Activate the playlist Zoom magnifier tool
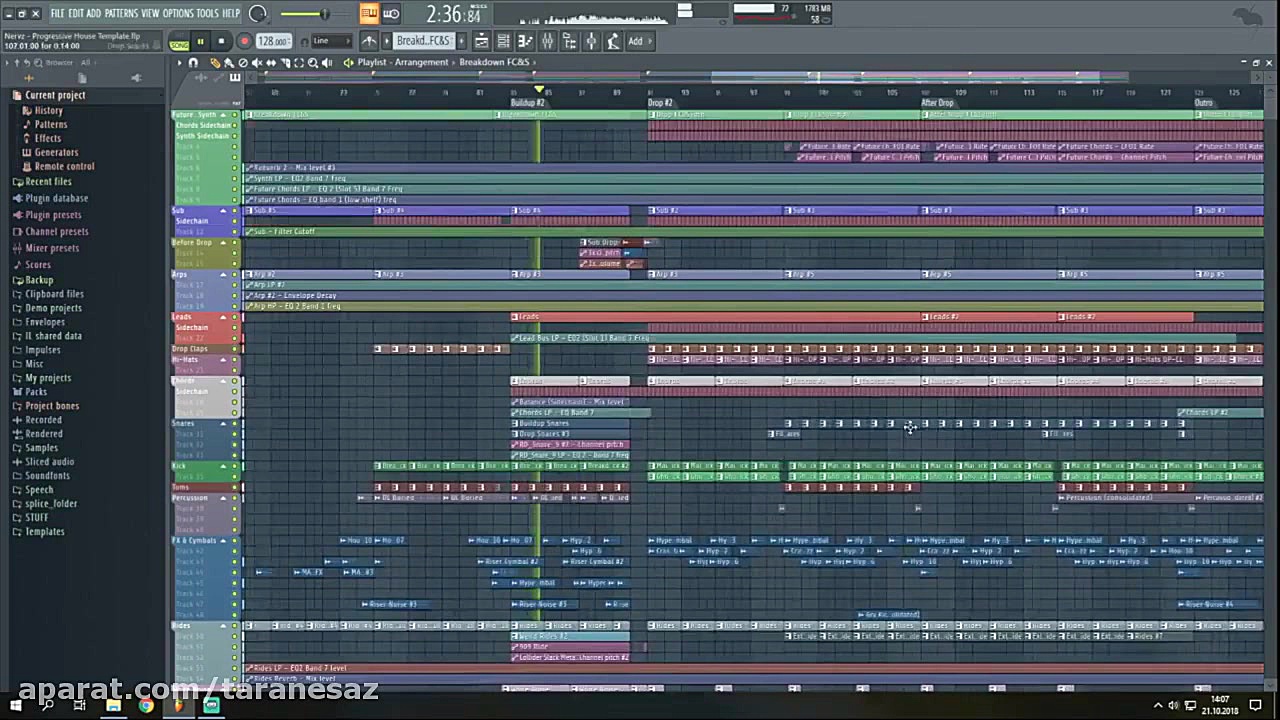1280x720 pixels. [x=312, y=62]
